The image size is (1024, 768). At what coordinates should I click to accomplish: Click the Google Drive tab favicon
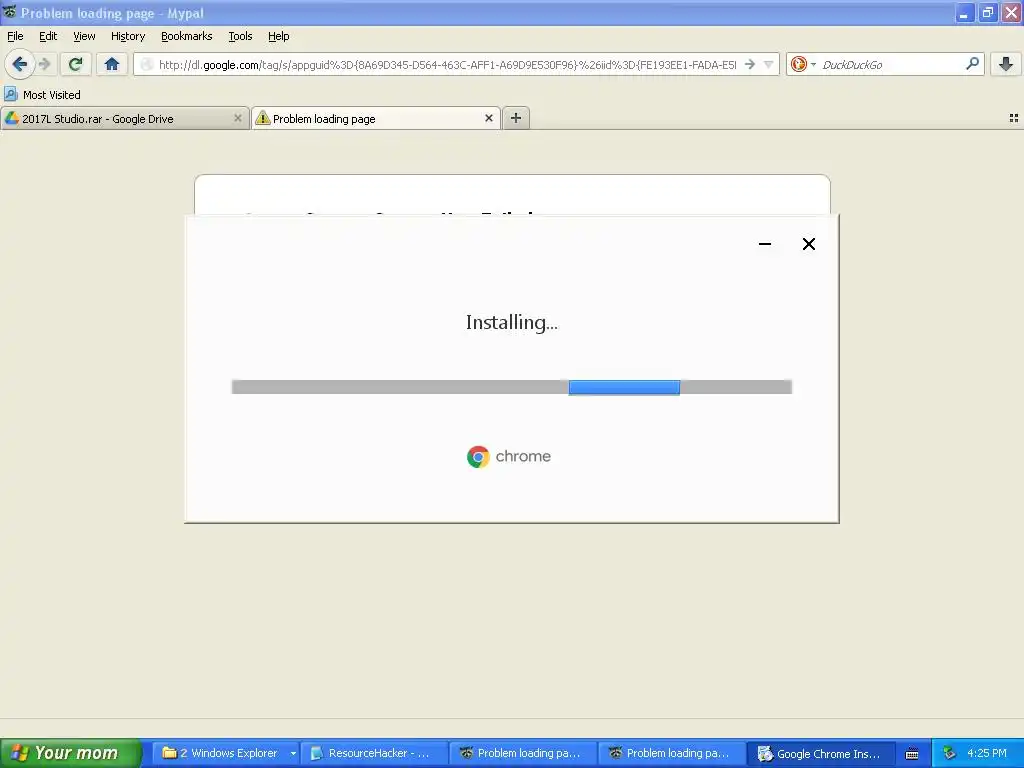point(12,118)
